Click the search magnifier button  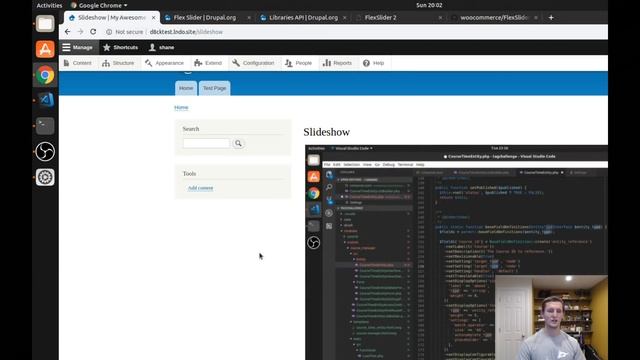tap(238, 143)
